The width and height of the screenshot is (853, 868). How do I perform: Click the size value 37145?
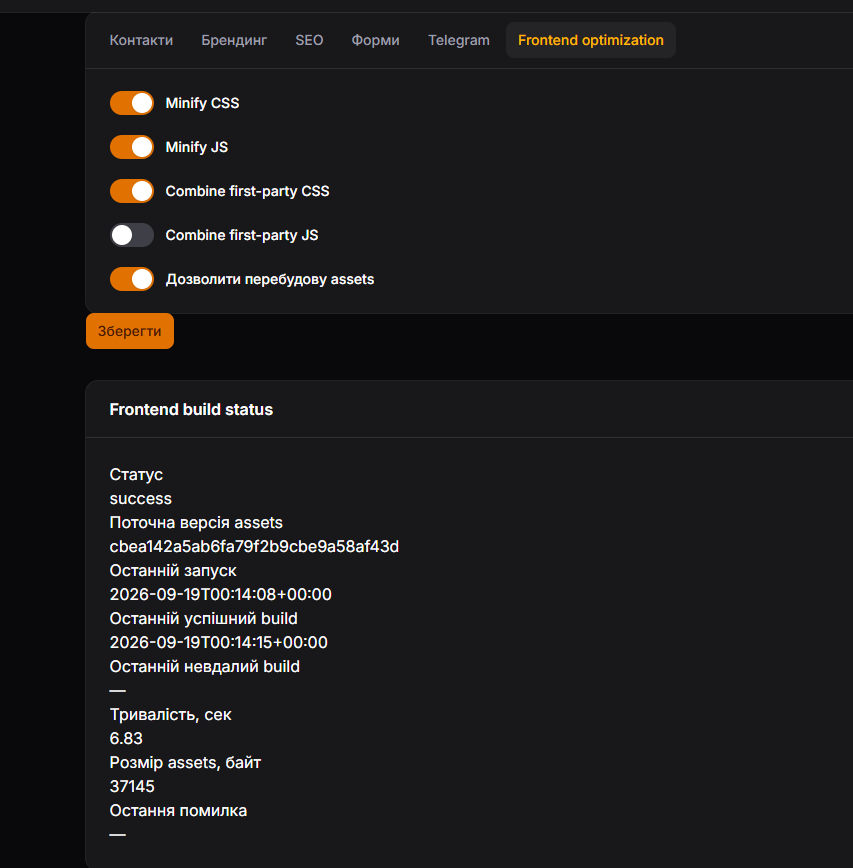(x=132, y=787)
